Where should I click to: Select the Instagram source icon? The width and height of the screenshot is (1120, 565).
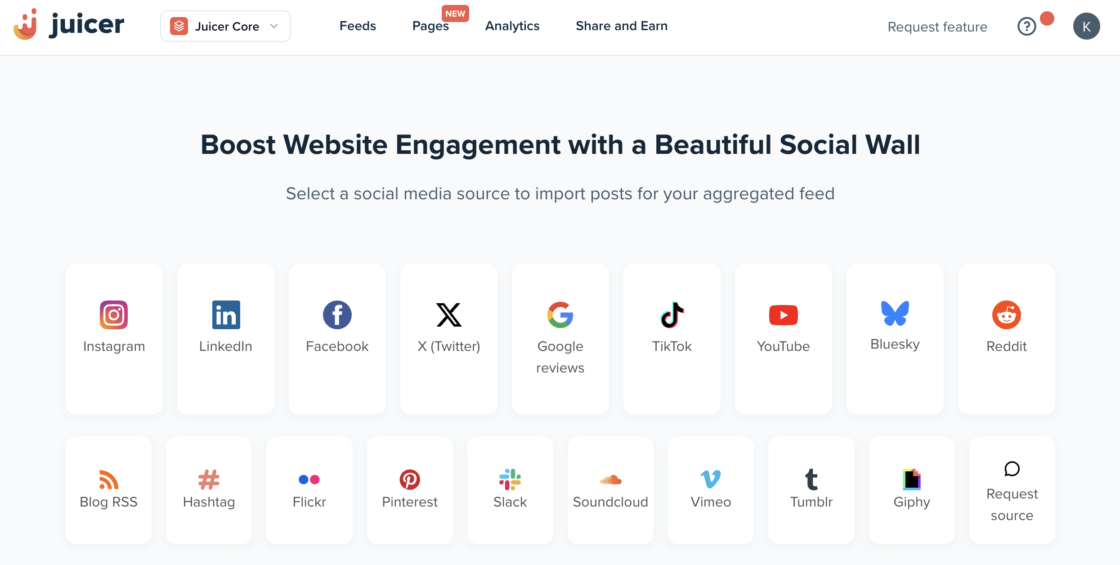coord(114,315)
